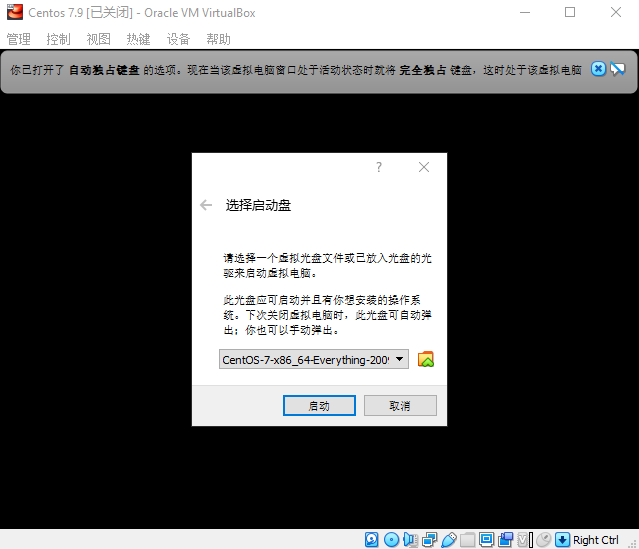Open the 视图 menu

[x=99, y=39]
